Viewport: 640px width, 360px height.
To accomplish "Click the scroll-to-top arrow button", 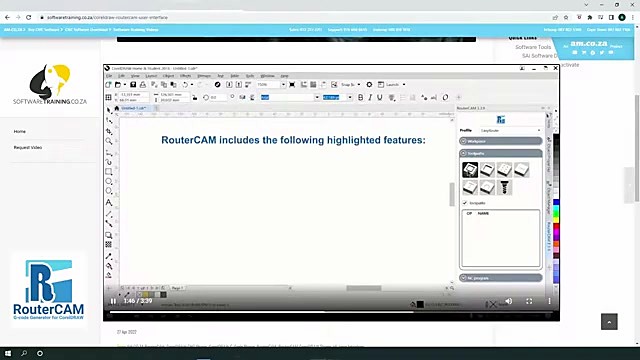I will [609, 322].
